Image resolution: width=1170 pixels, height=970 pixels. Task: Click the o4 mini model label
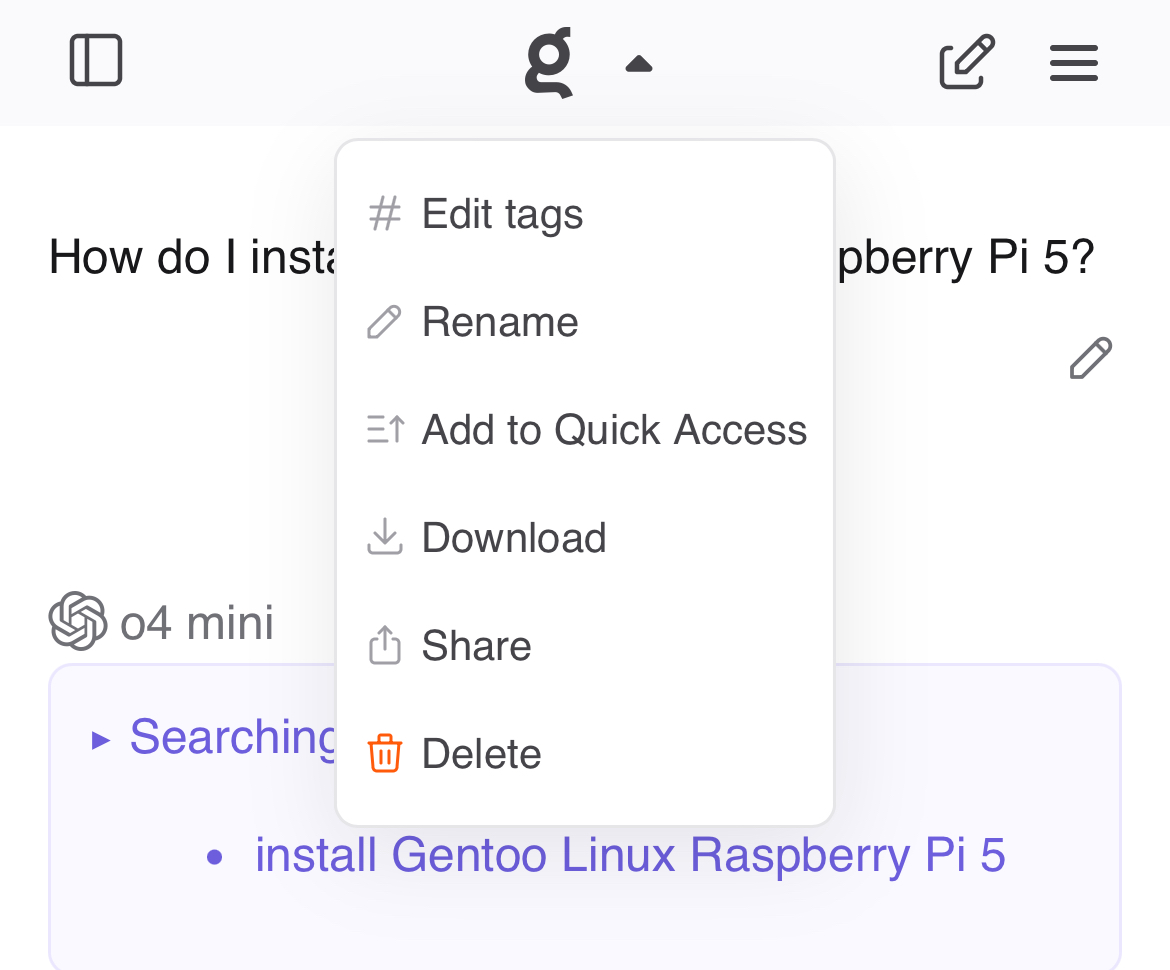(197, 623)
